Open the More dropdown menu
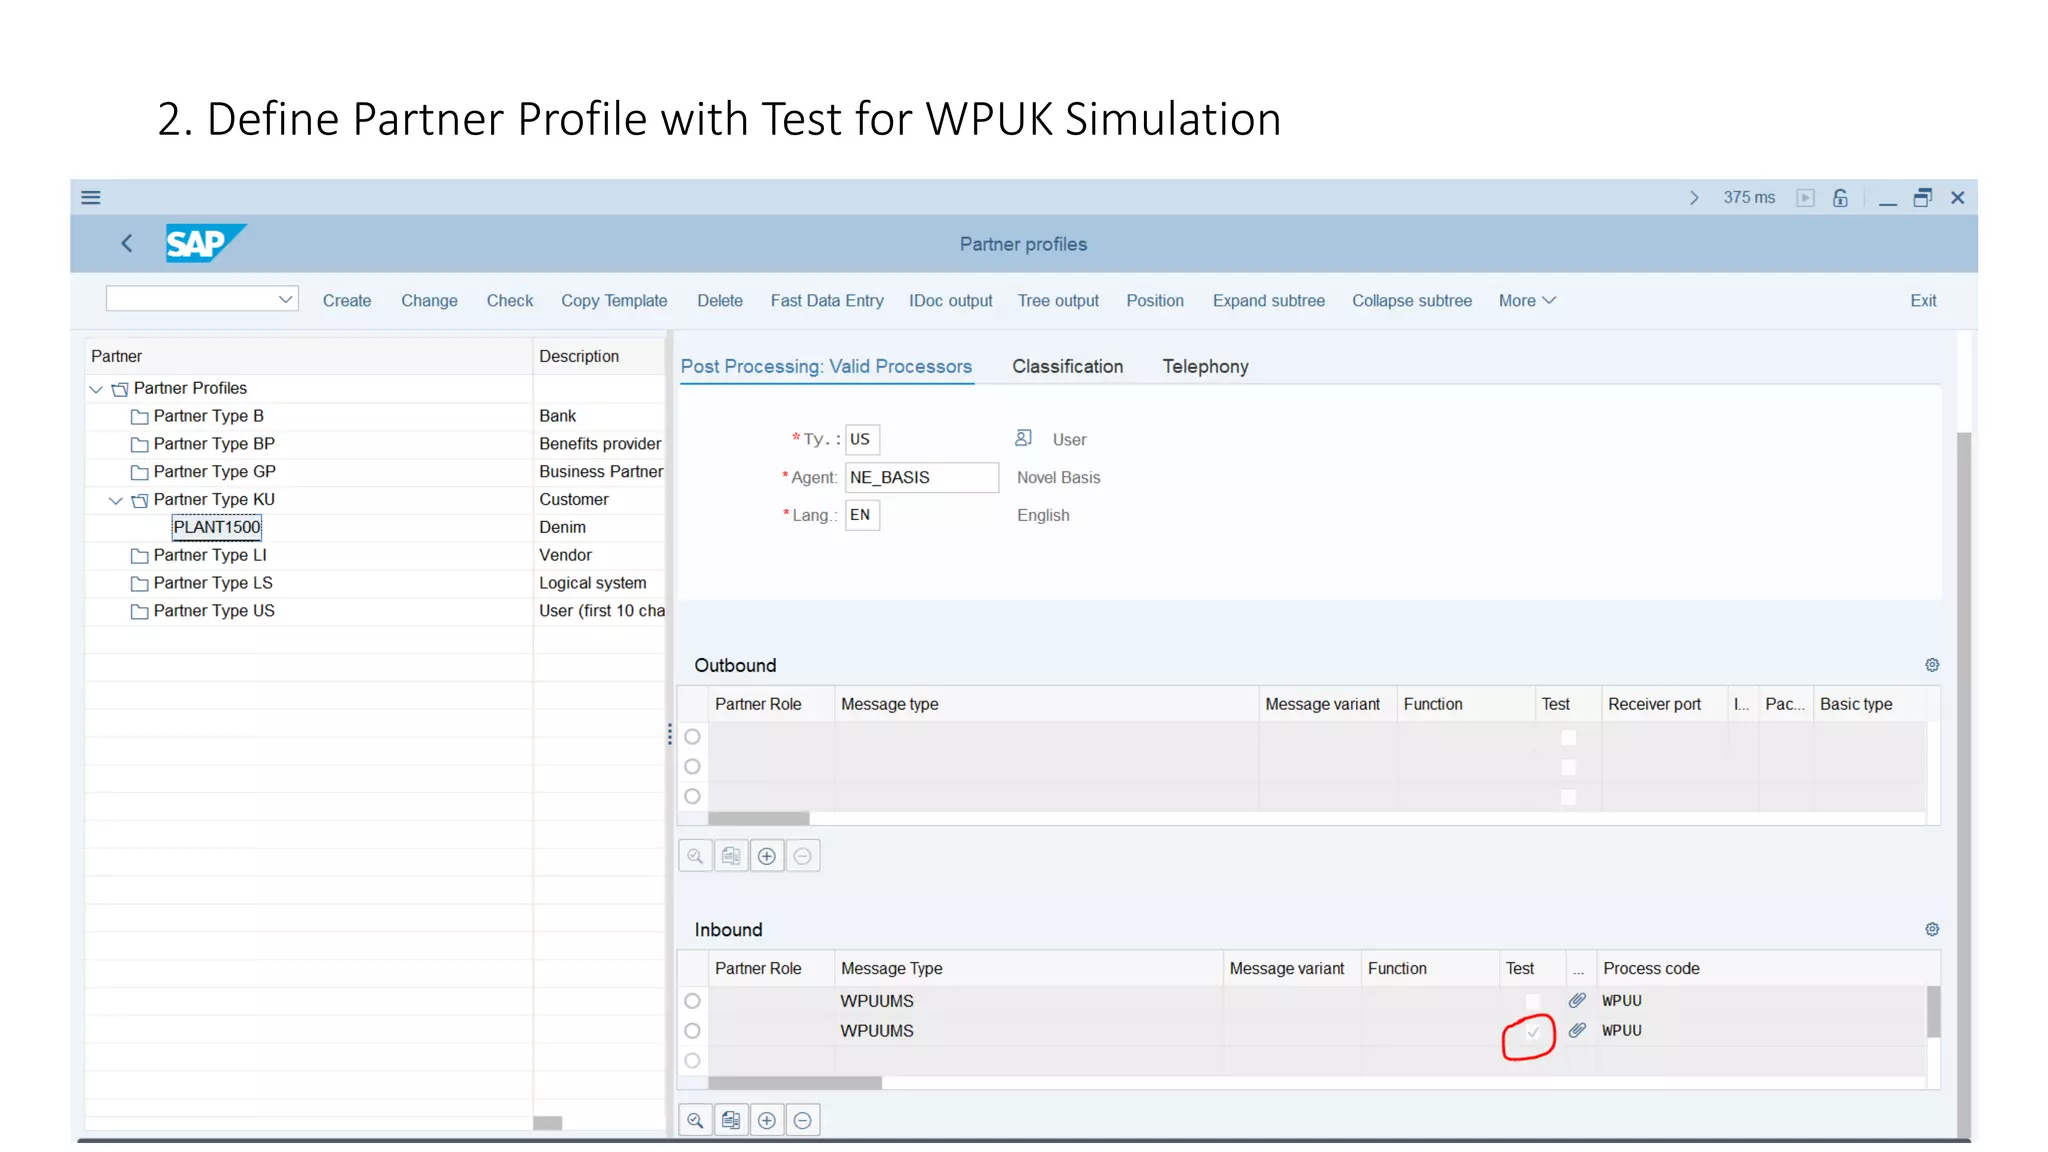This screenshot has width=2048, height=1152. tap(1526, 300)
